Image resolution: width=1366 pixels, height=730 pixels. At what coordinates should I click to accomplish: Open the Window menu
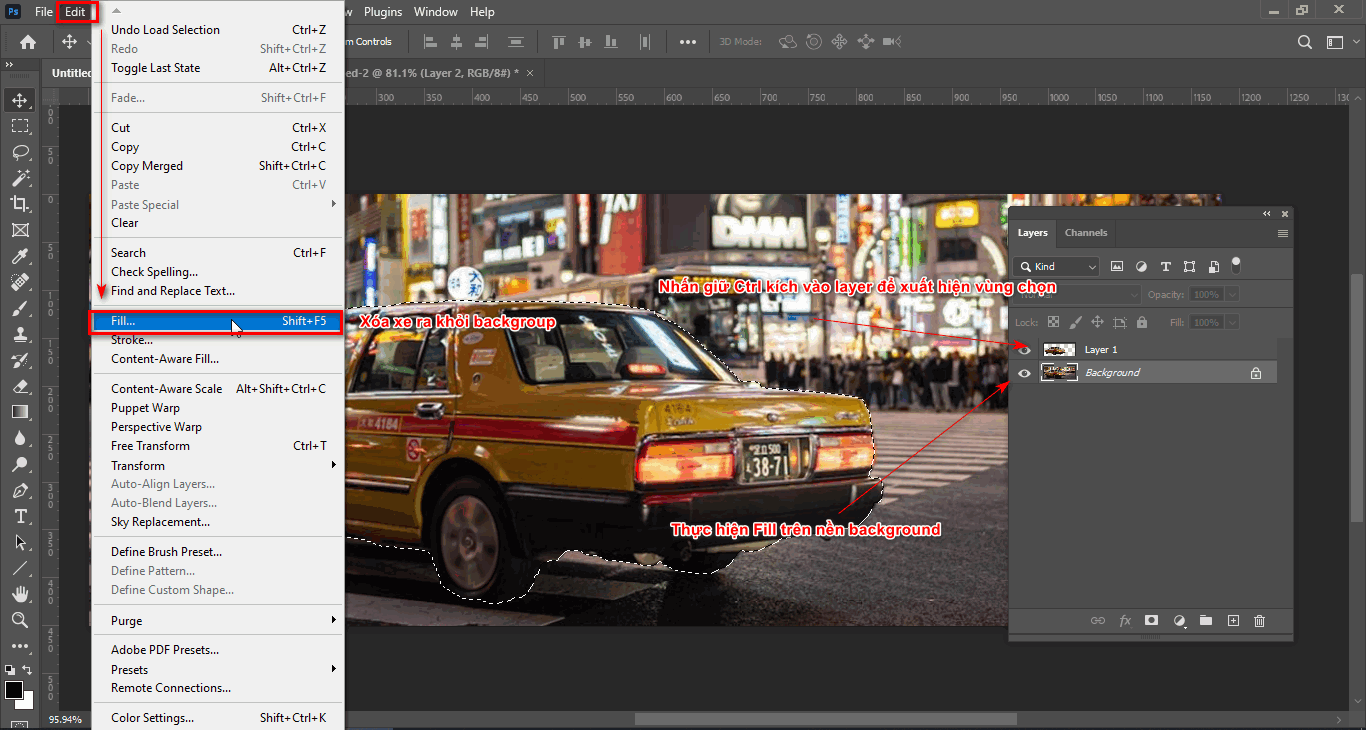[436, 11]
